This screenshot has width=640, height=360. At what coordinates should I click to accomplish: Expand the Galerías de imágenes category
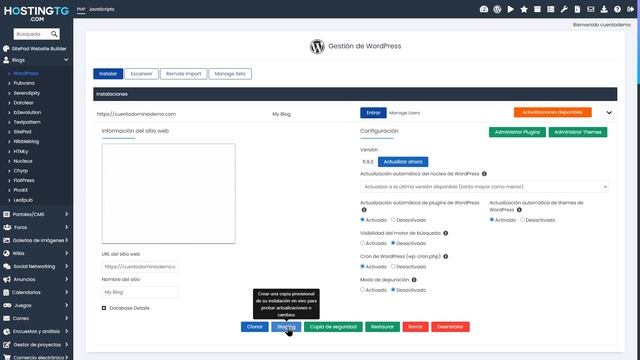click(x=67, y=240)
